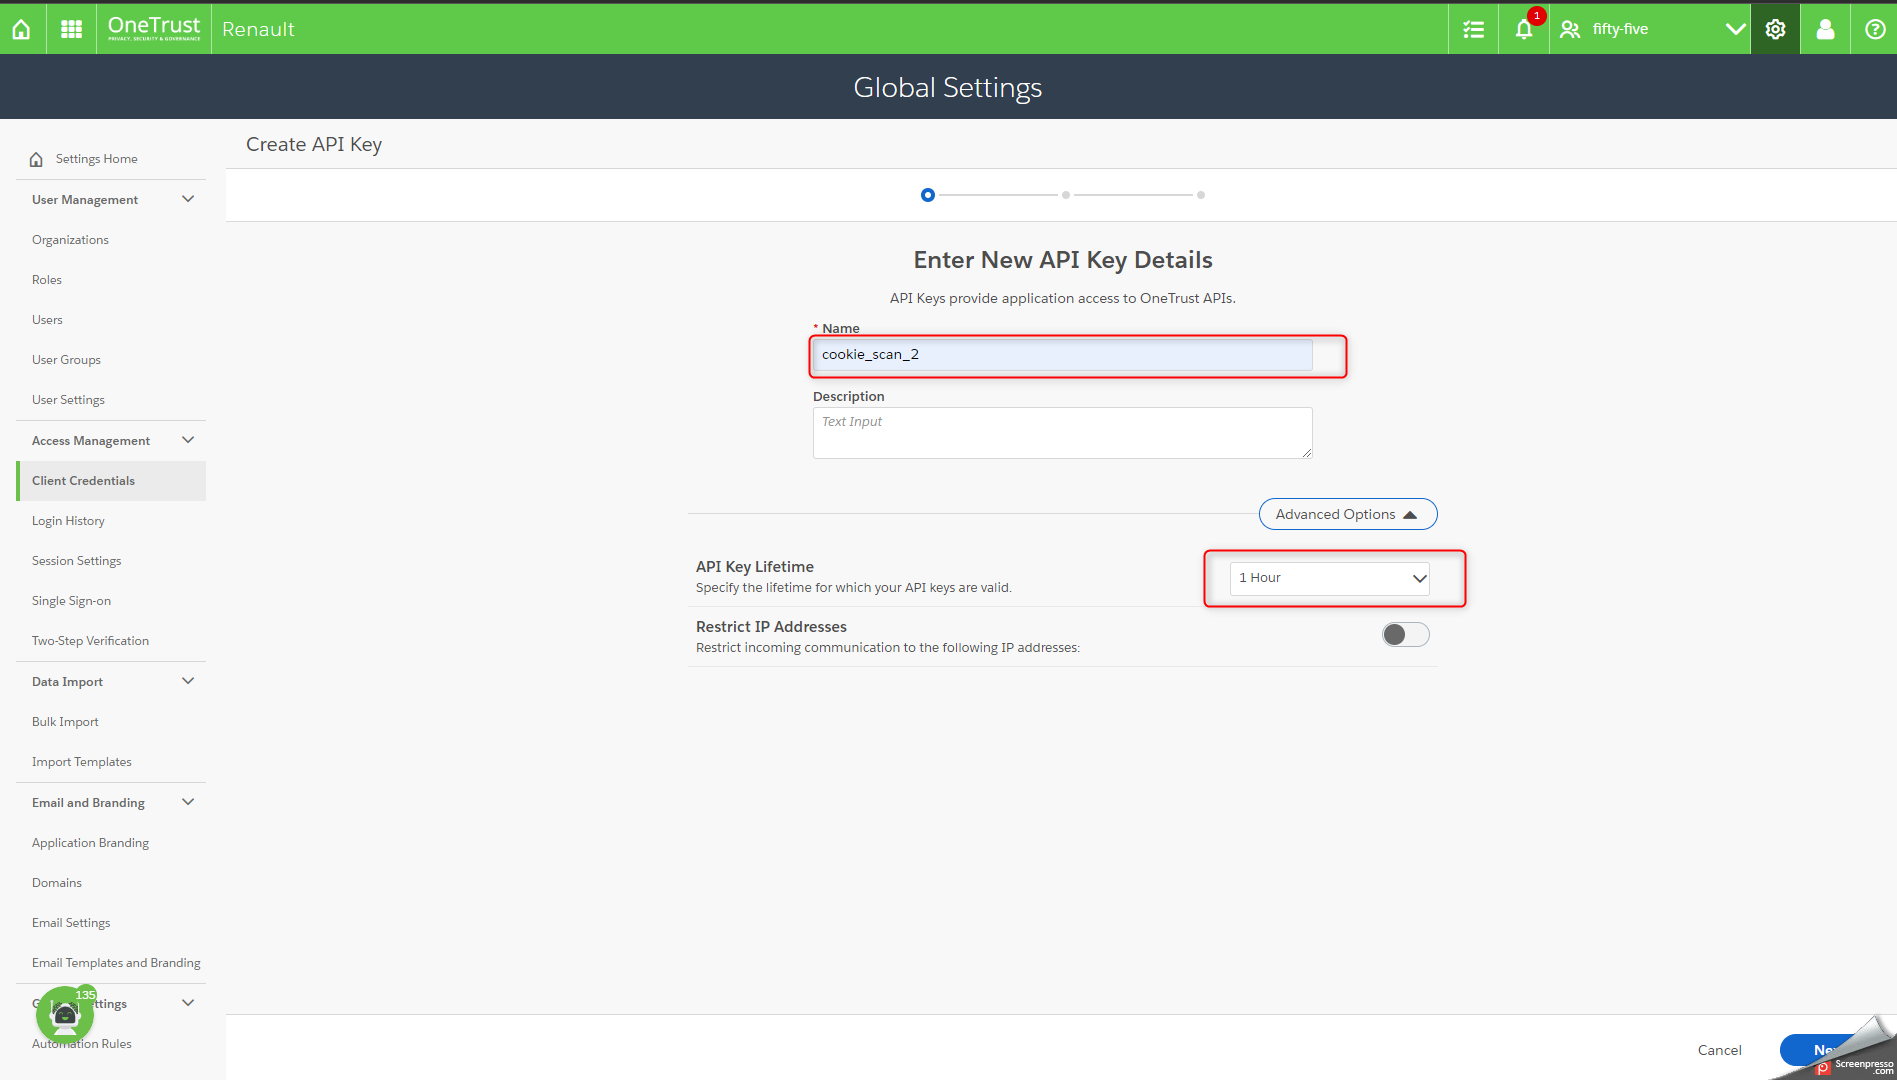The image size is (1897, 1080).
Task: Collapse the Advanced Options section
Action: click(1347, 514)
